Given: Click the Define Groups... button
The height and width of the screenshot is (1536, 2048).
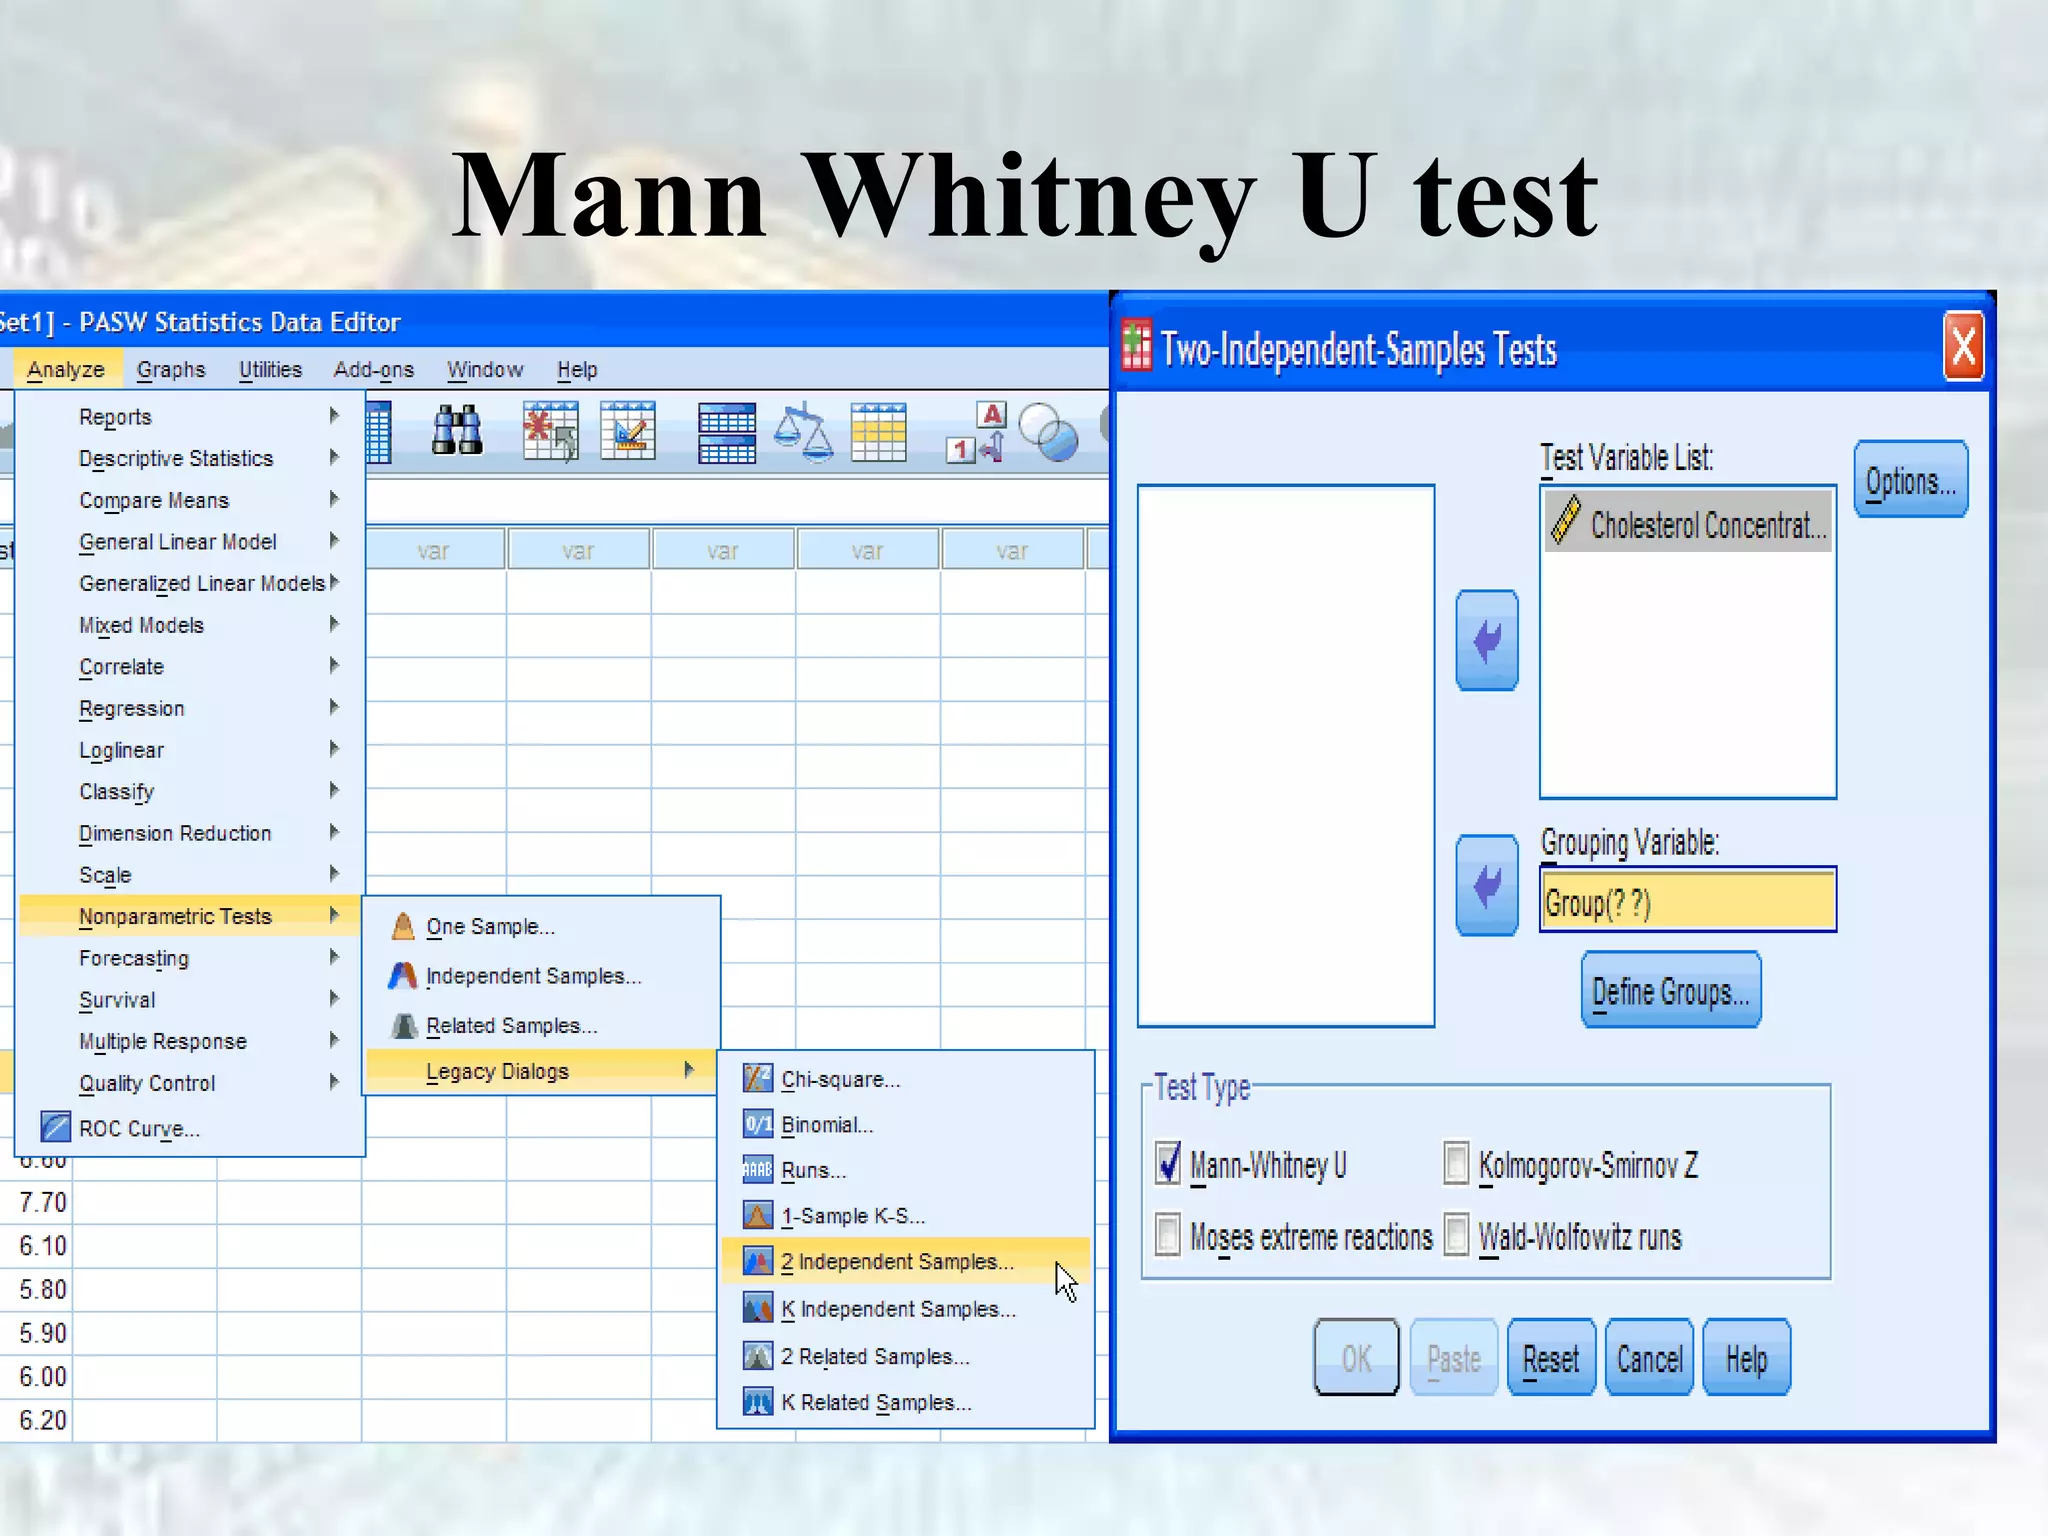Looking at the screenshot, I should point(1671,990).
